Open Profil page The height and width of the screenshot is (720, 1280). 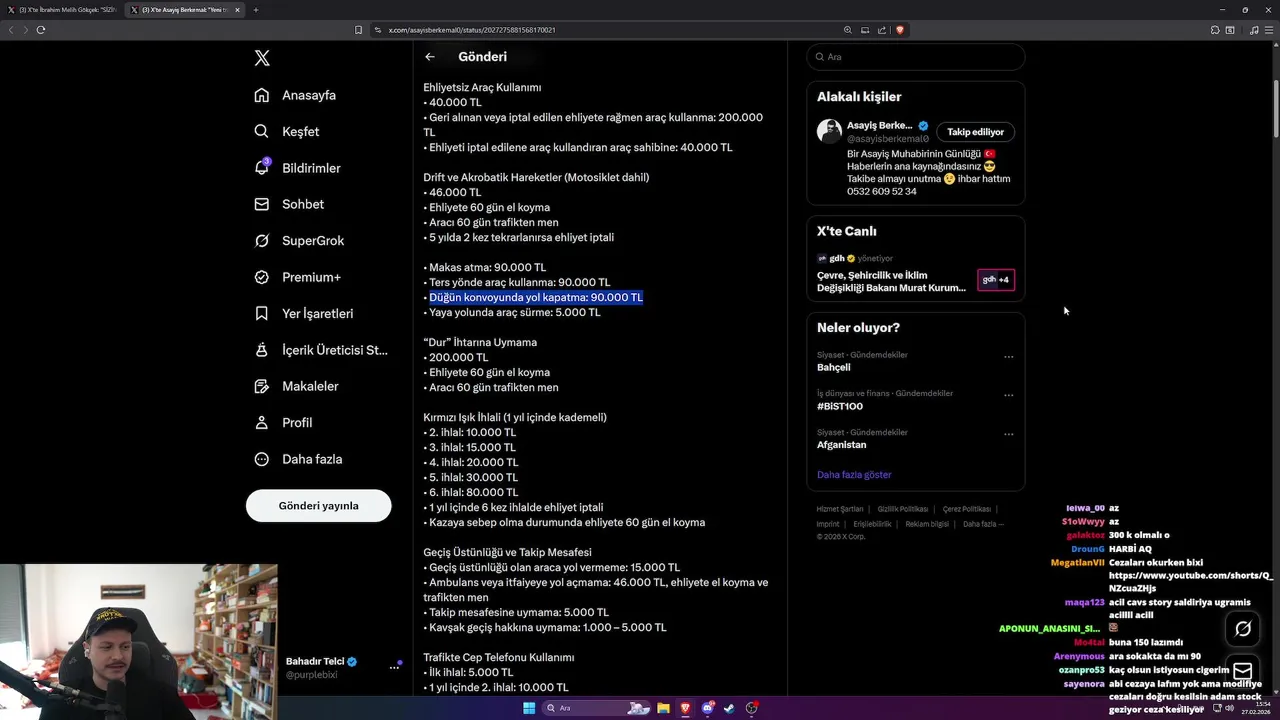click(x=283, y=422)
